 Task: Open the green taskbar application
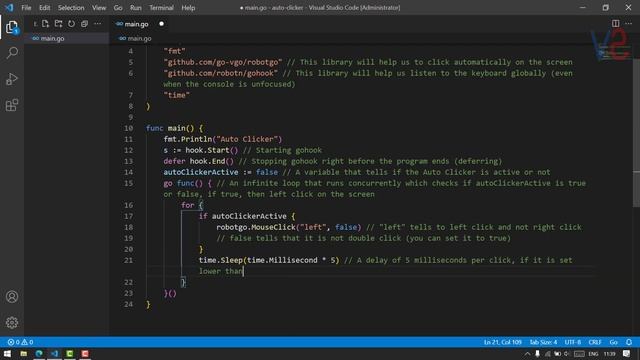[x=70, y=353]
